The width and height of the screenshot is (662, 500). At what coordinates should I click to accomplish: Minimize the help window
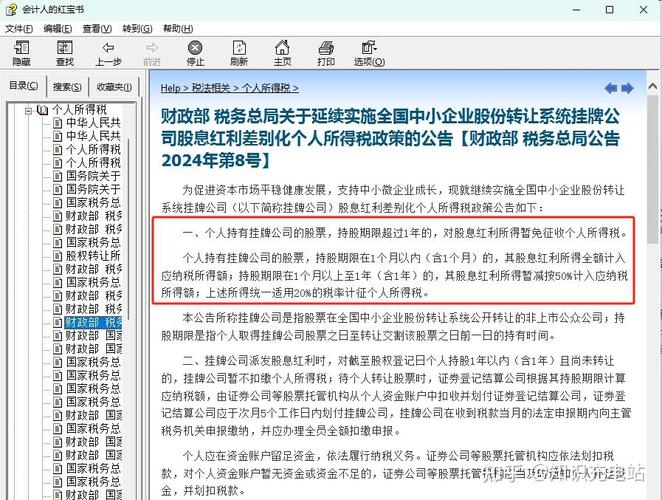point(577,9)
